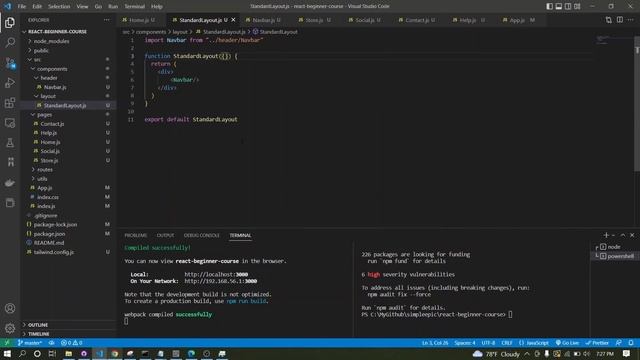Open the Selection menu
Screen dimensions: 640x360
coord(59,6)
